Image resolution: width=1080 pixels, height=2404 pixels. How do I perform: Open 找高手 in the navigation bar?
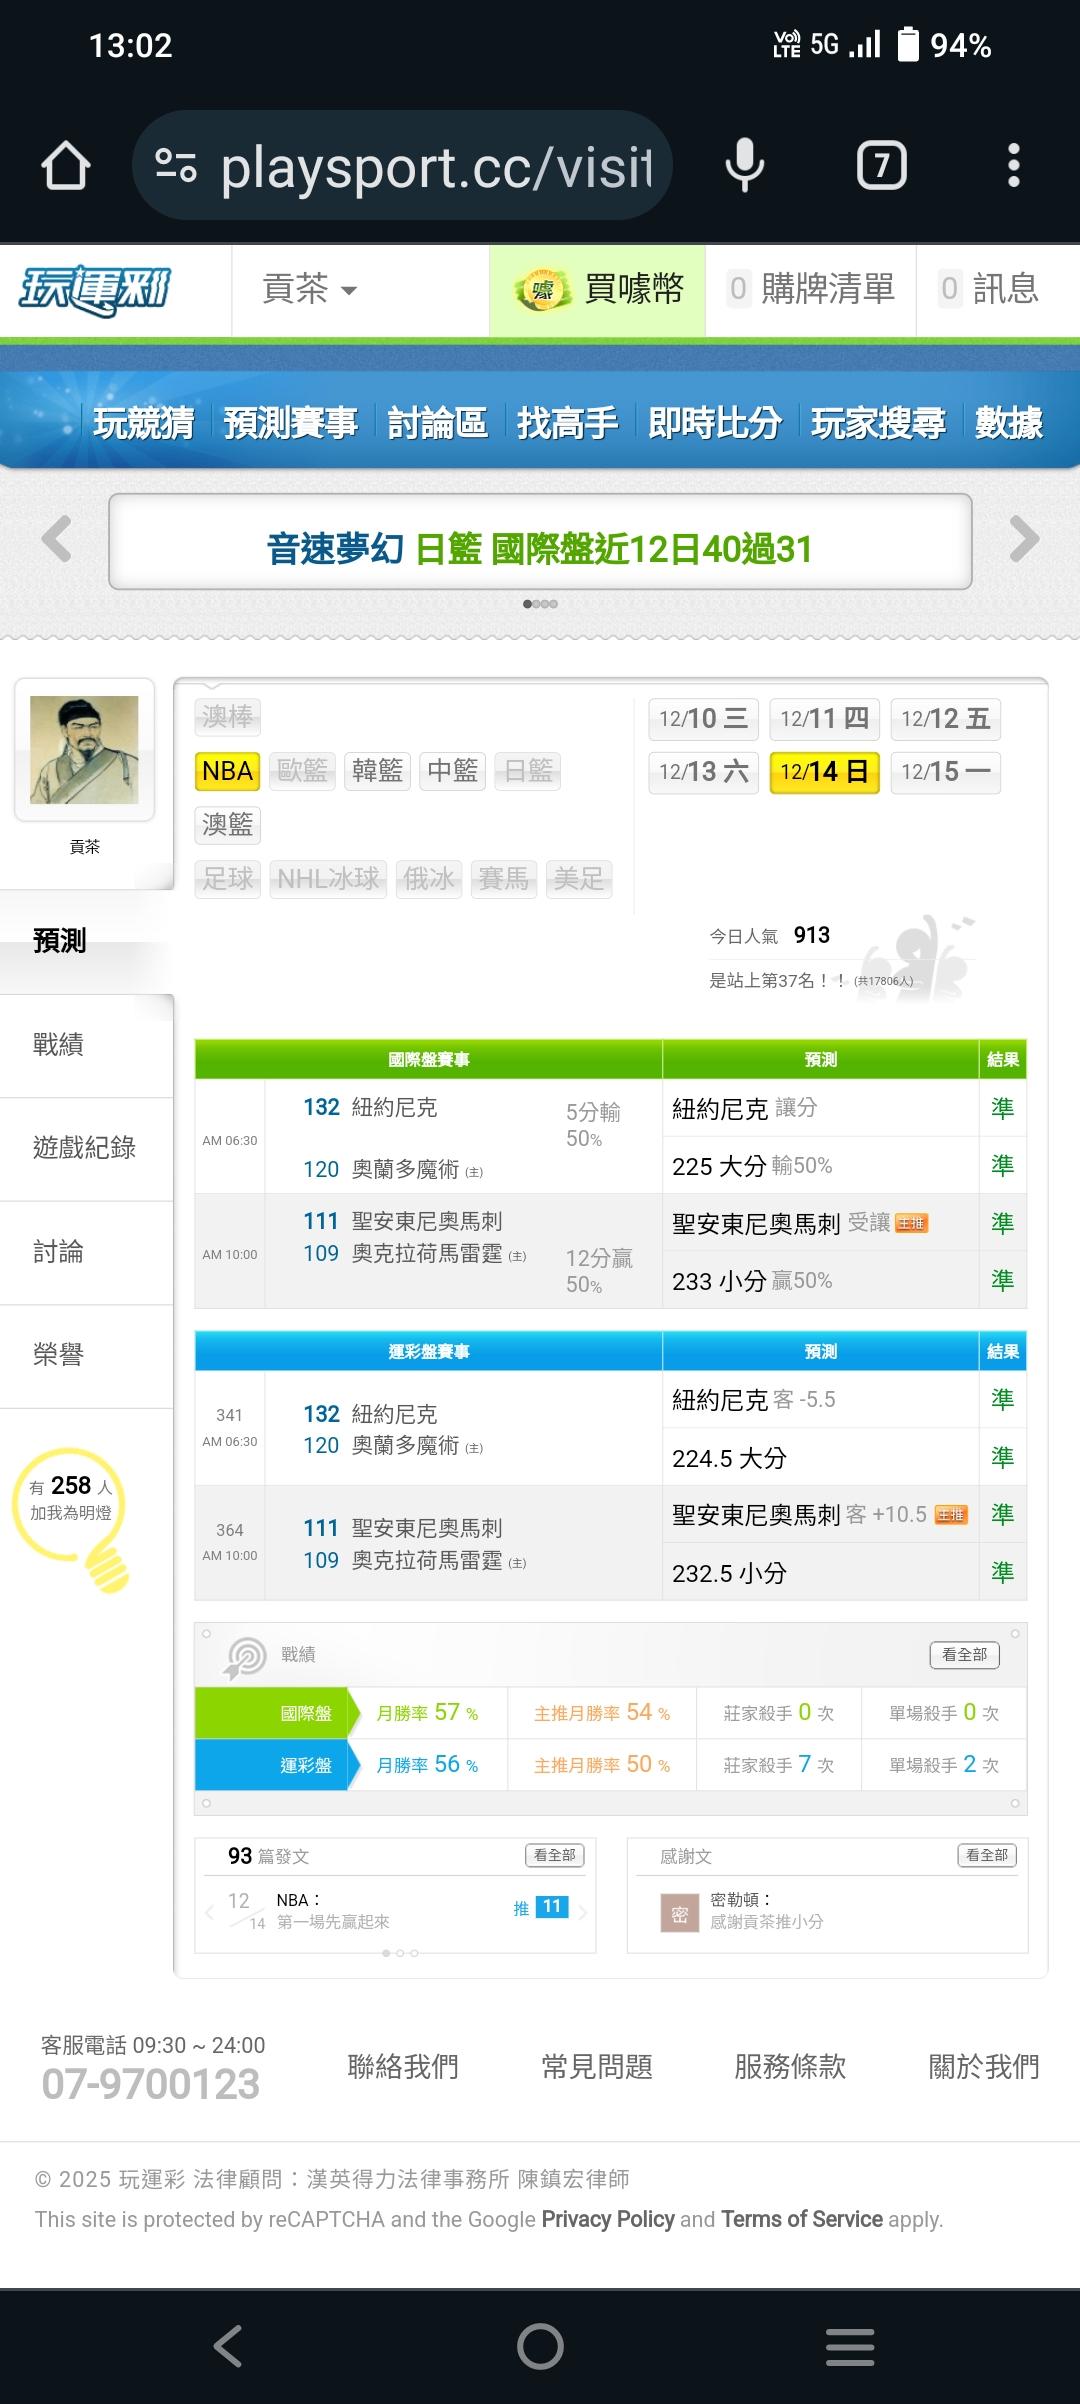(x=567, y=423)
